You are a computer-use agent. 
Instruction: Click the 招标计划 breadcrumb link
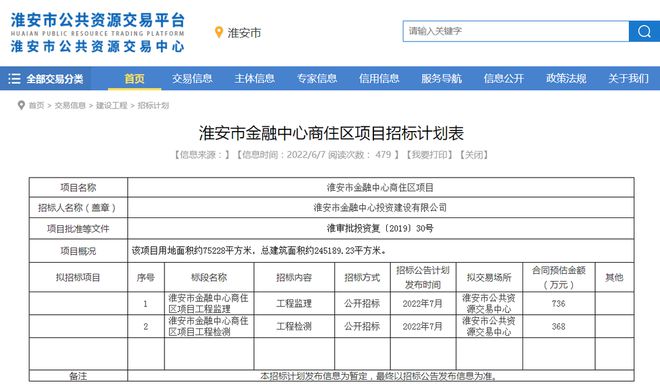pyautogui.click(x=153, y=105)
